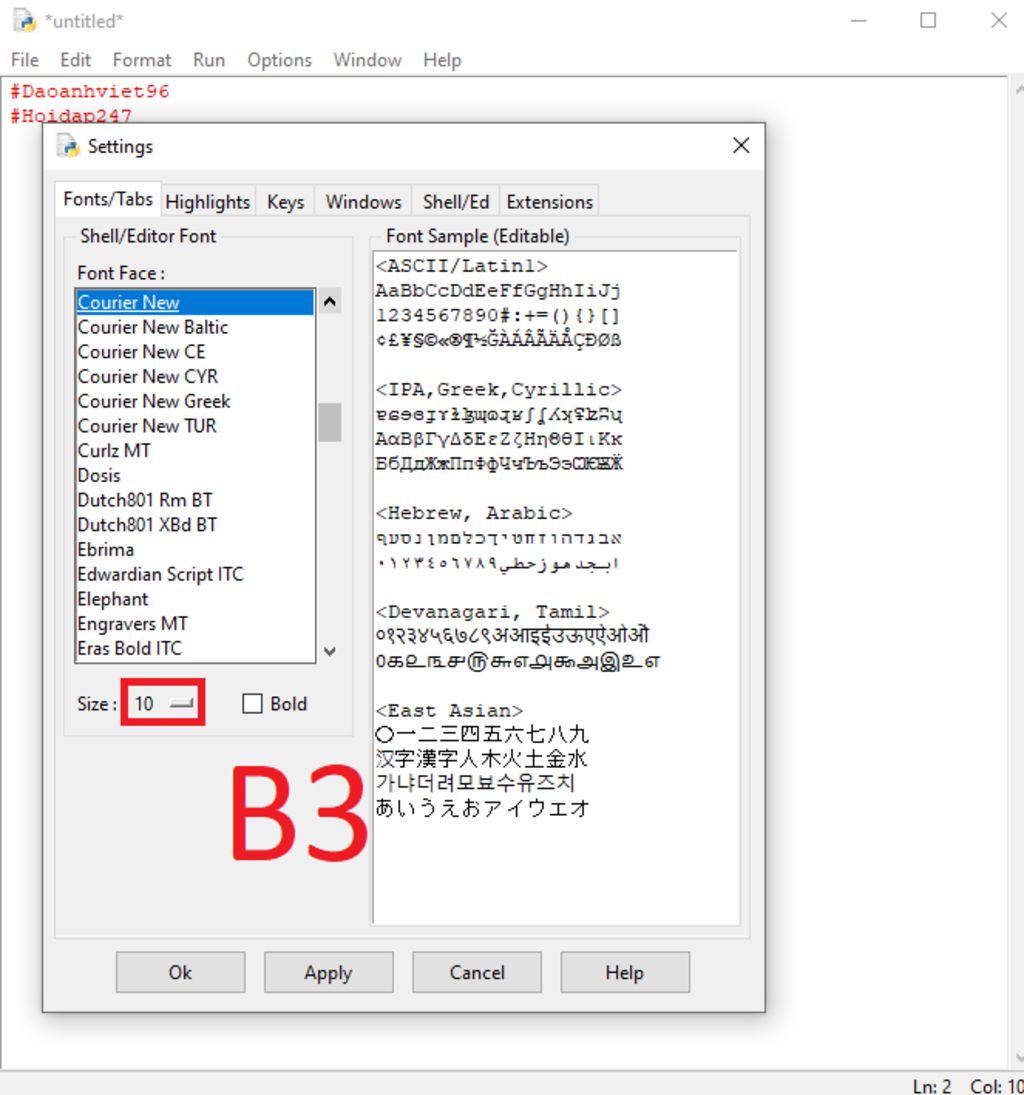
Task: Enable the Bold checkbox
Action: [x=252, y=704]
